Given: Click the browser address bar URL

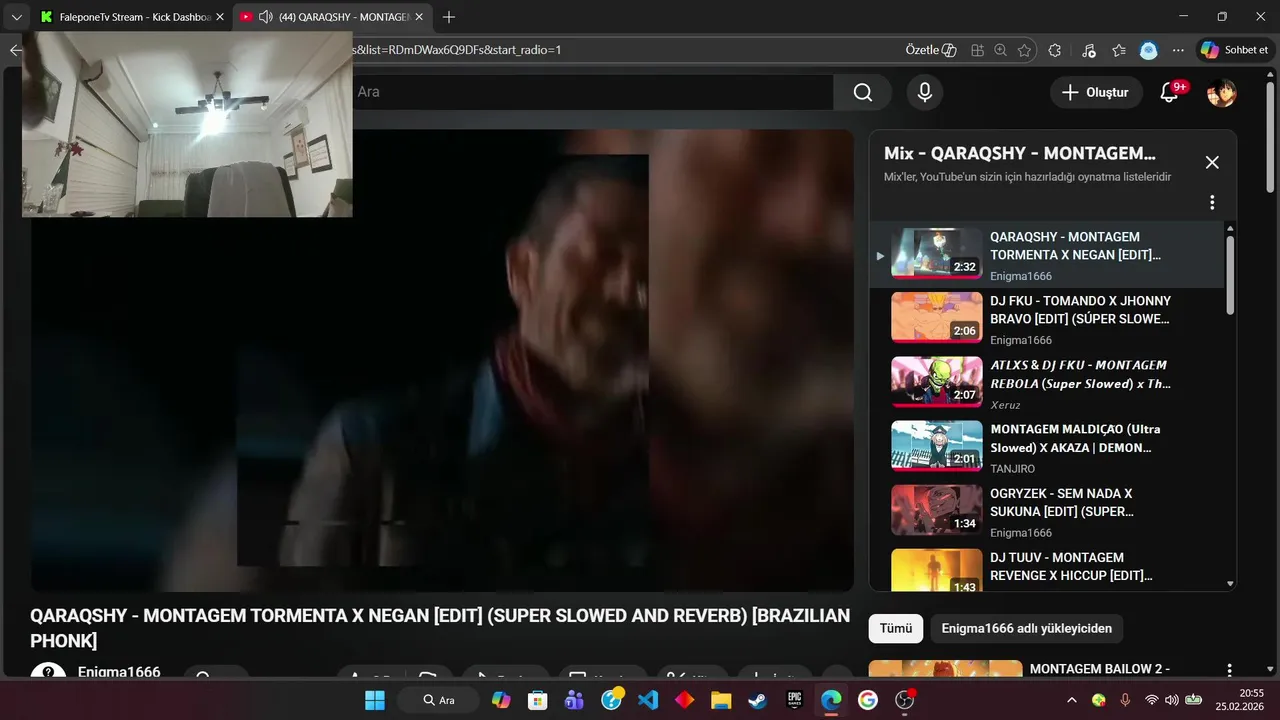Looking at the screenshot, I should [x=620, y=50].
